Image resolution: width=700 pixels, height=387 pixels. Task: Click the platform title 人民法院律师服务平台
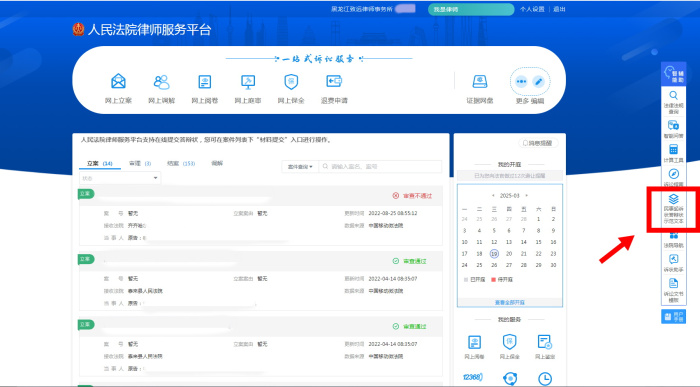point(150,30)
